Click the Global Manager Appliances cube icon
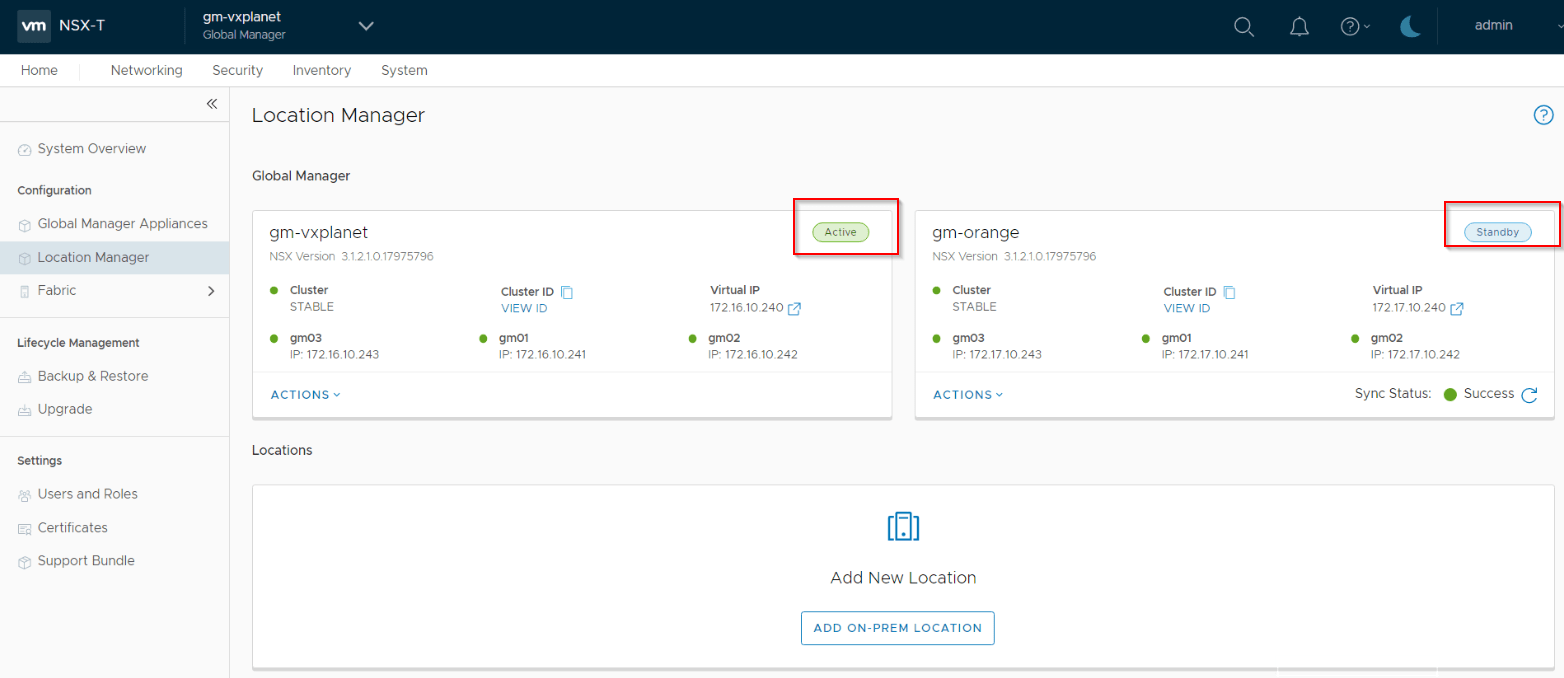 25,225
